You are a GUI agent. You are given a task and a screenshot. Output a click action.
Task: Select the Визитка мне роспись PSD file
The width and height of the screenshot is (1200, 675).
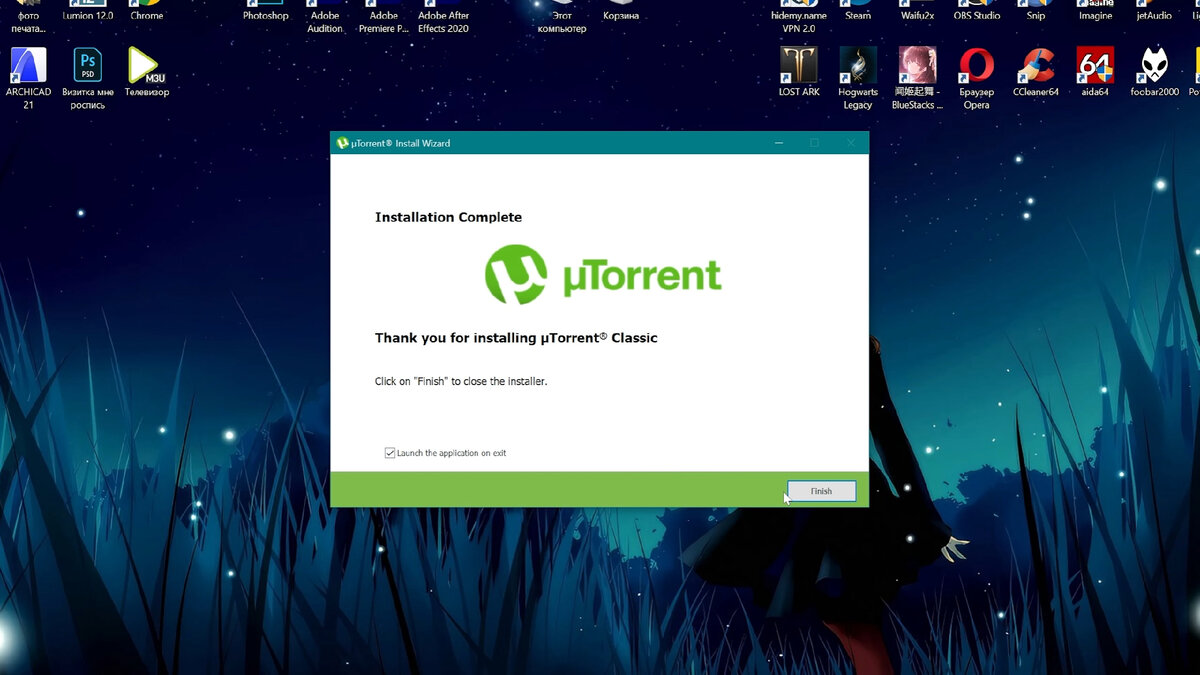(88, 77)
